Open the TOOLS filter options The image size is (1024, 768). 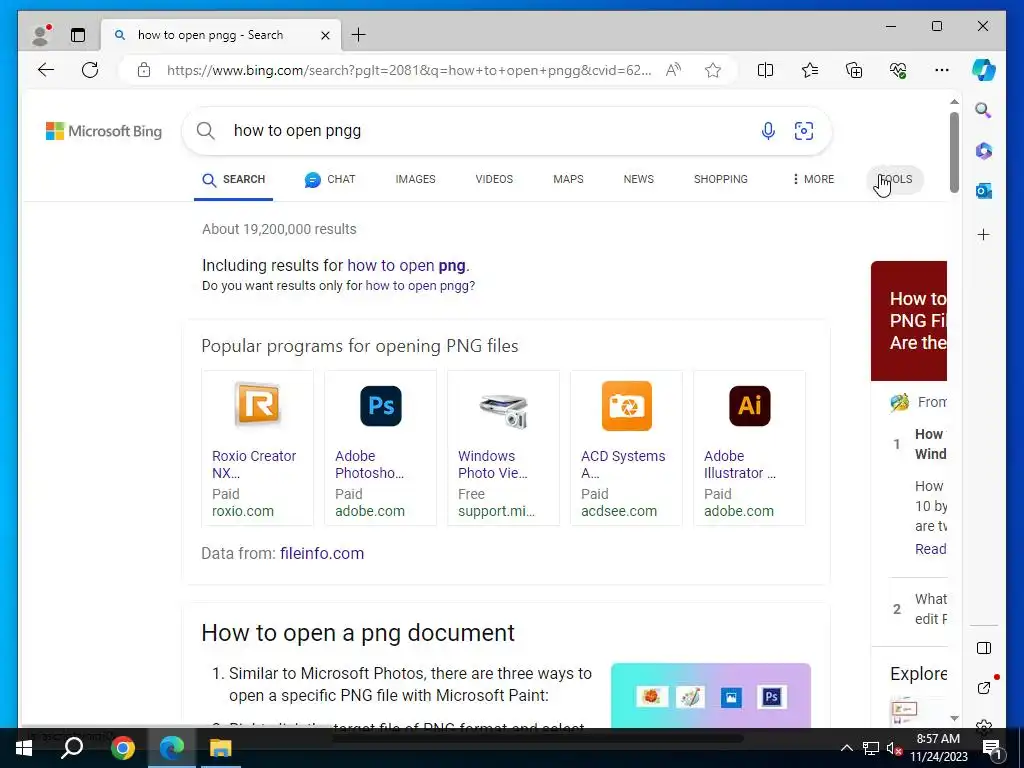click(895, 180)
